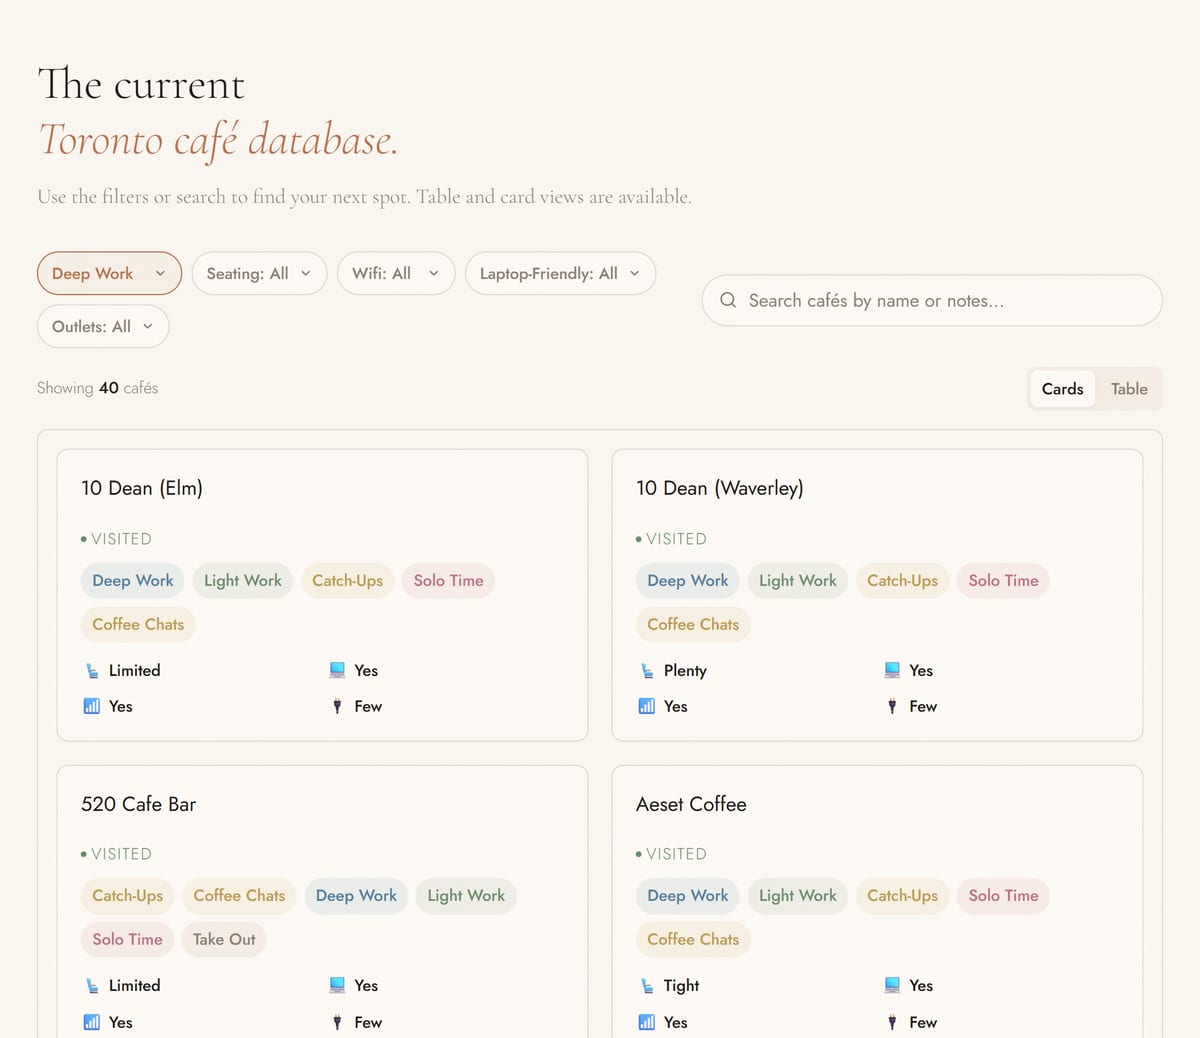Click VISITED status on 10 Dean (Waverley)
This screenshot has width=1200, height=1038.
(x=671, y=538)
